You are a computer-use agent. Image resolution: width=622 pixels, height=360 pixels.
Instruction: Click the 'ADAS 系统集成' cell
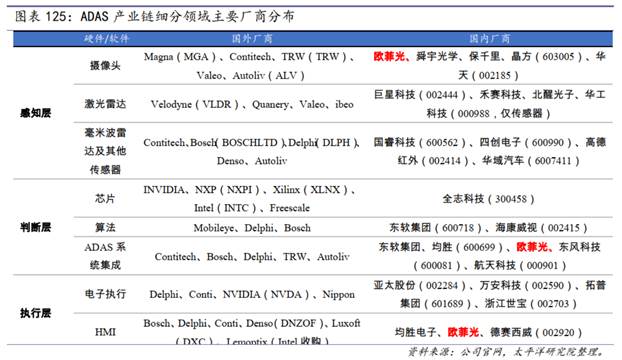(x=105, y=256)
